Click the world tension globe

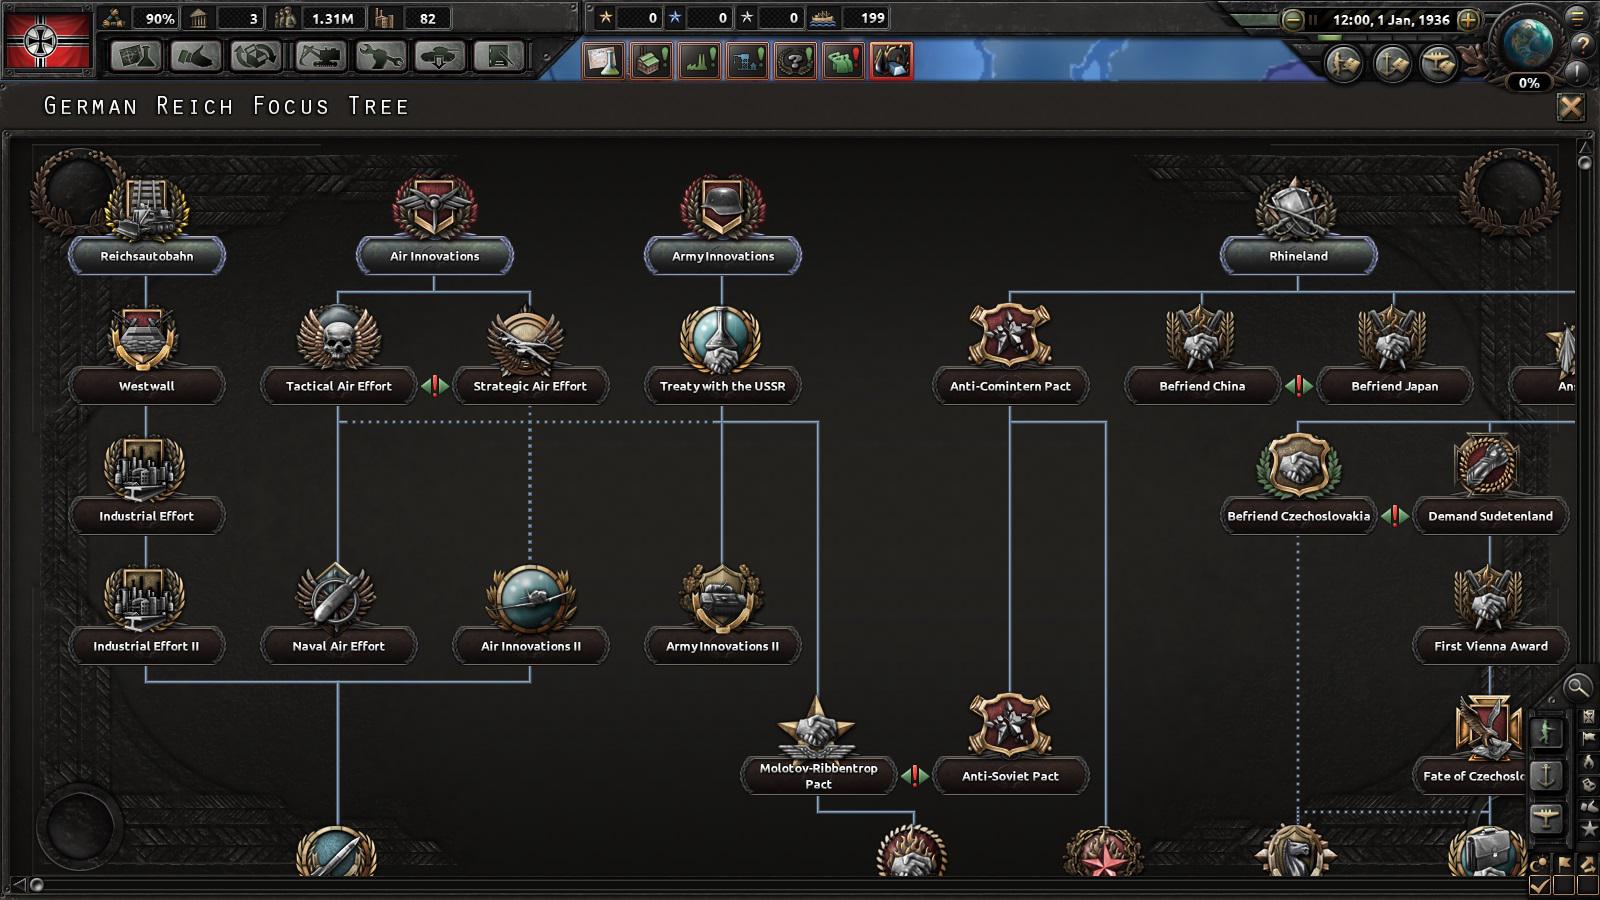[1527, 42]
